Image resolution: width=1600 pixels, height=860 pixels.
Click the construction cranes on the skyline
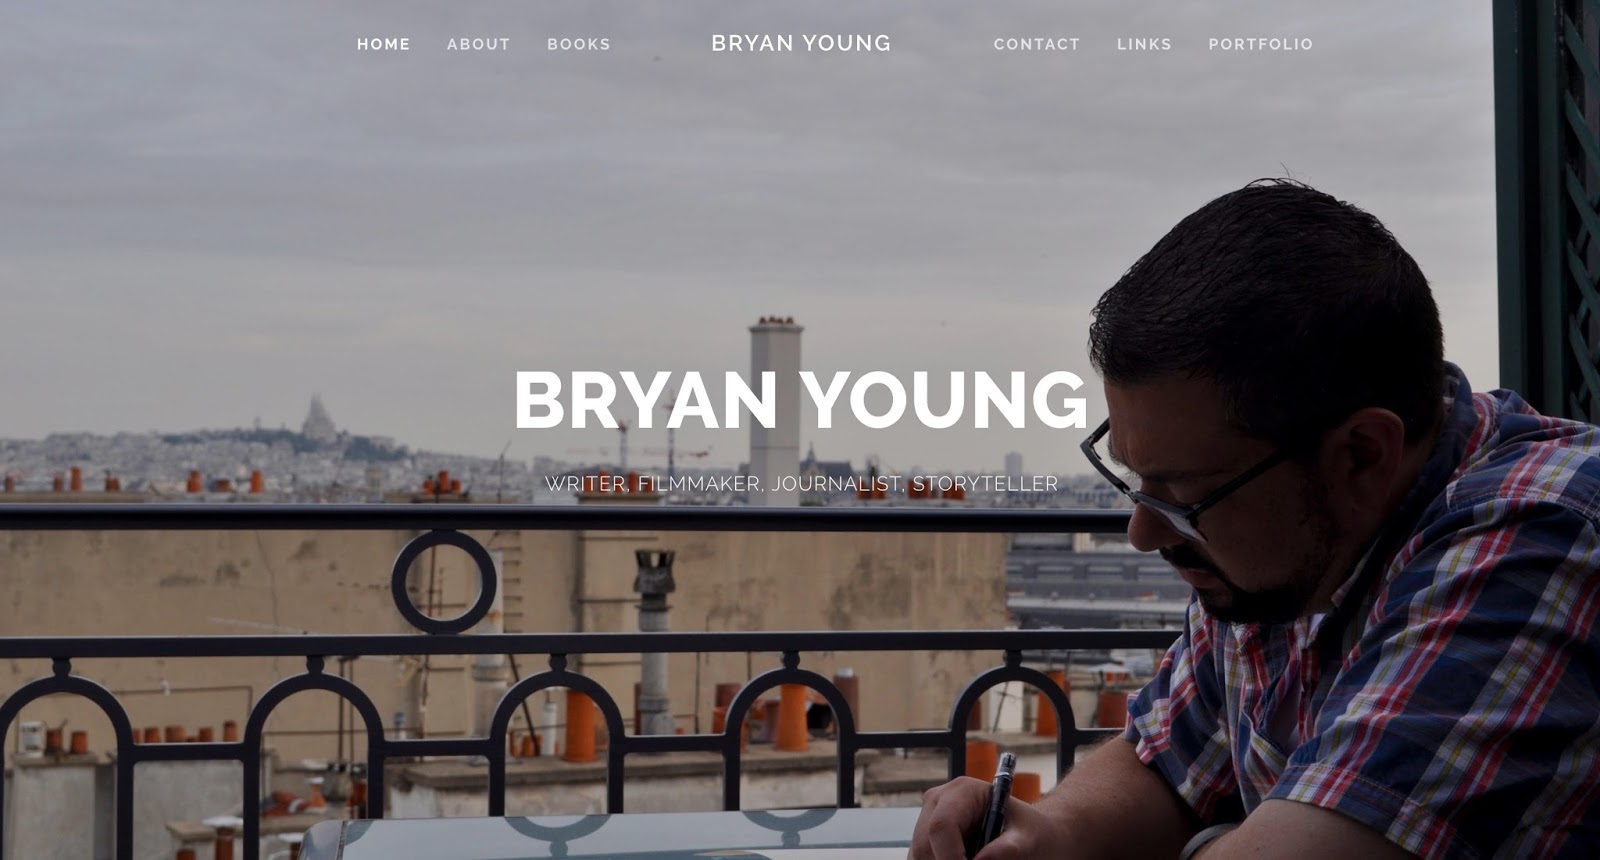pos(645,445)
